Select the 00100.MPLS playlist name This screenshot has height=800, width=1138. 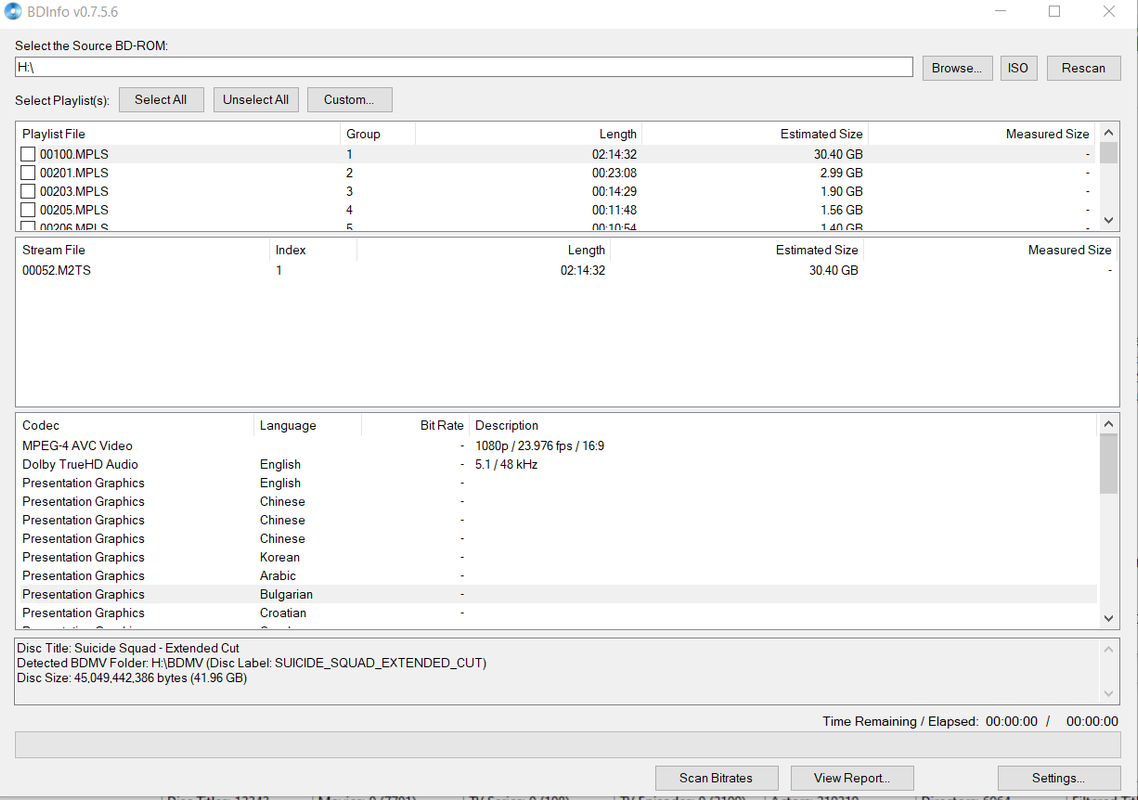tap(74, 154)
